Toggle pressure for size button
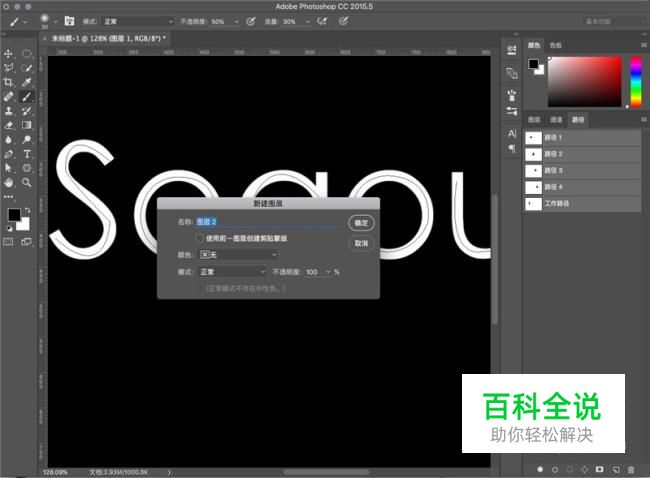 pyautogui.click(x=343, y=21)
